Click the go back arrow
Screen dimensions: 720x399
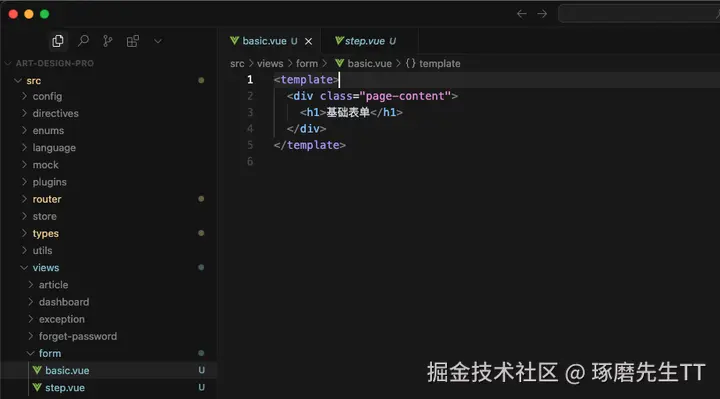[522, 14]
